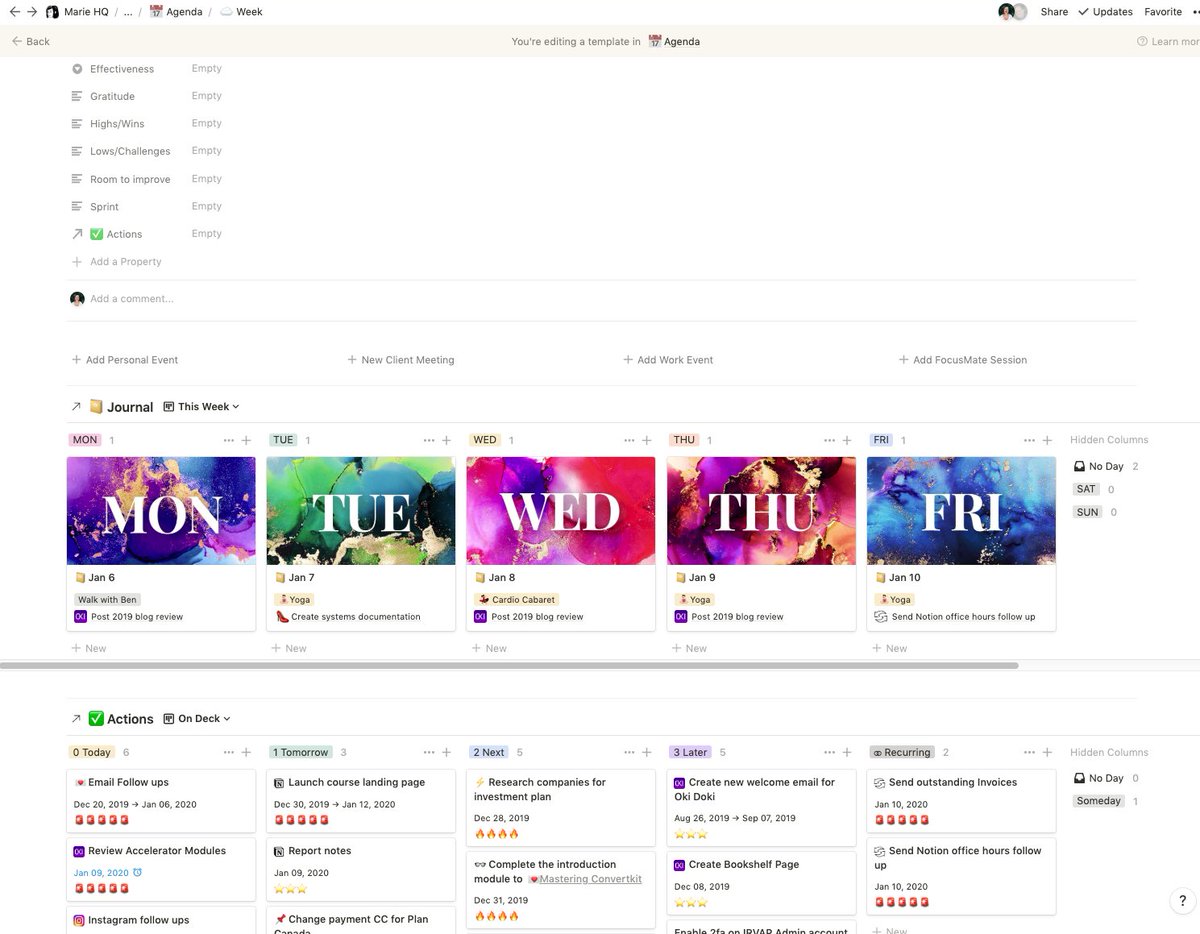Add a card to the WED column header
The height and width of the screenshot is (934, 1200).
point(646,440)
